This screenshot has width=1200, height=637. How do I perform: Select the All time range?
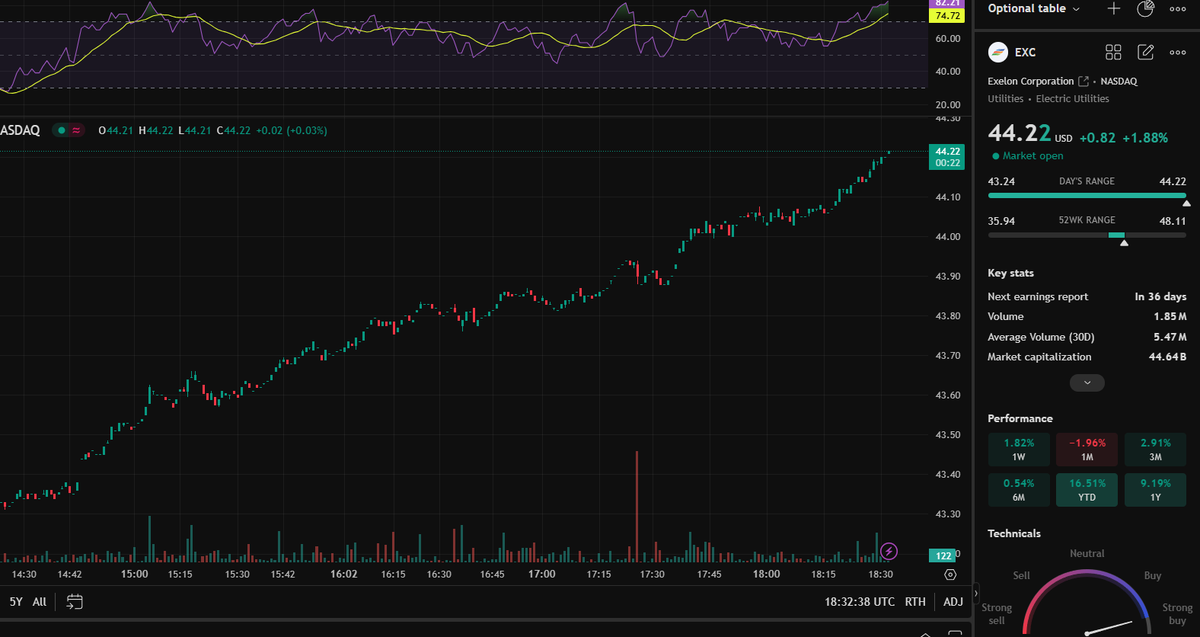pos(39,602)
